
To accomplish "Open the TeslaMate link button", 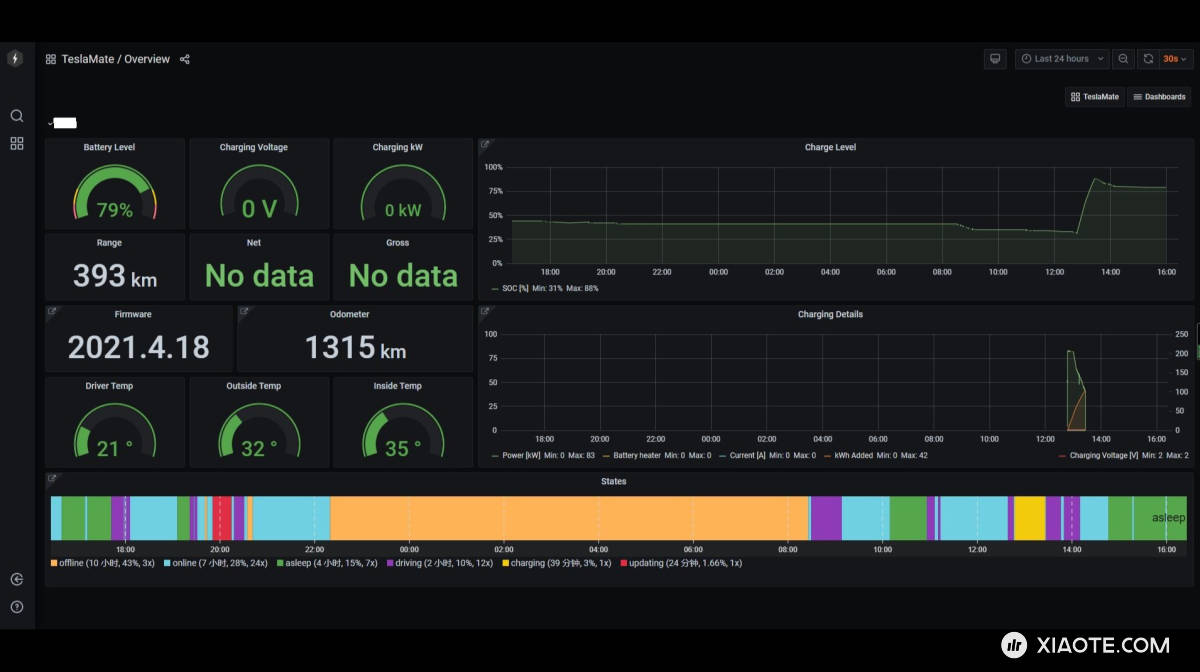I will coord(1094,97).
